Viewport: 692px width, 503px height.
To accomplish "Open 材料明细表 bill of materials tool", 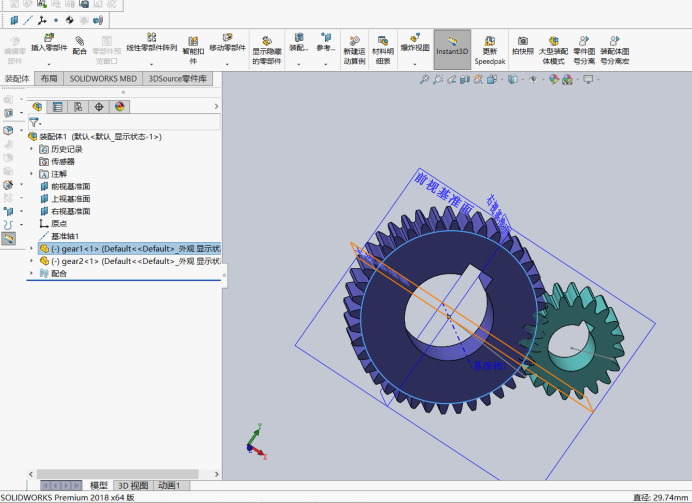I will click(x=383, y=50).
